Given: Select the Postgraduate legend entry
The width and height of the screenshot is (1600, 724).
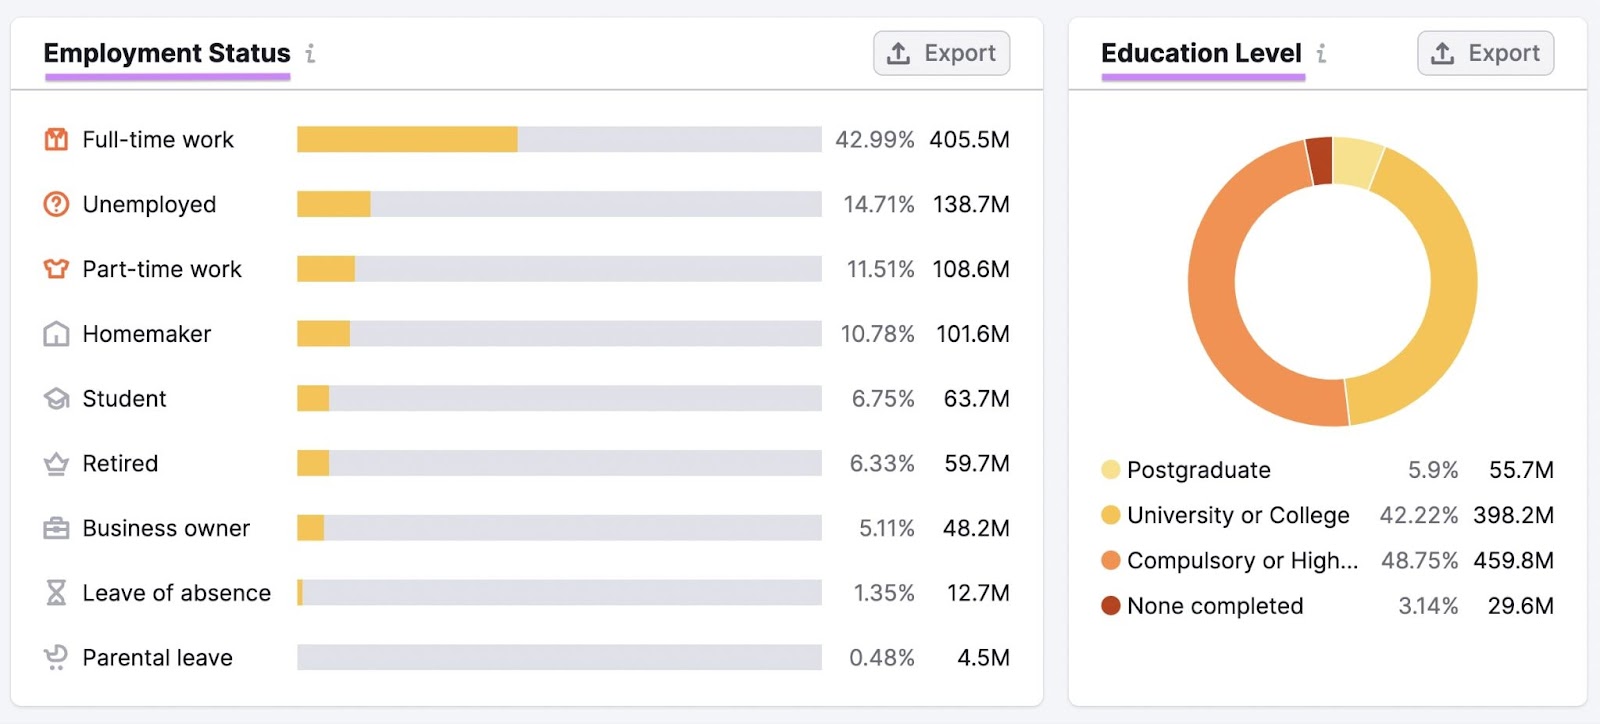Looking at the screenshot, I should pyautogui.click(x=1199, y=470).
